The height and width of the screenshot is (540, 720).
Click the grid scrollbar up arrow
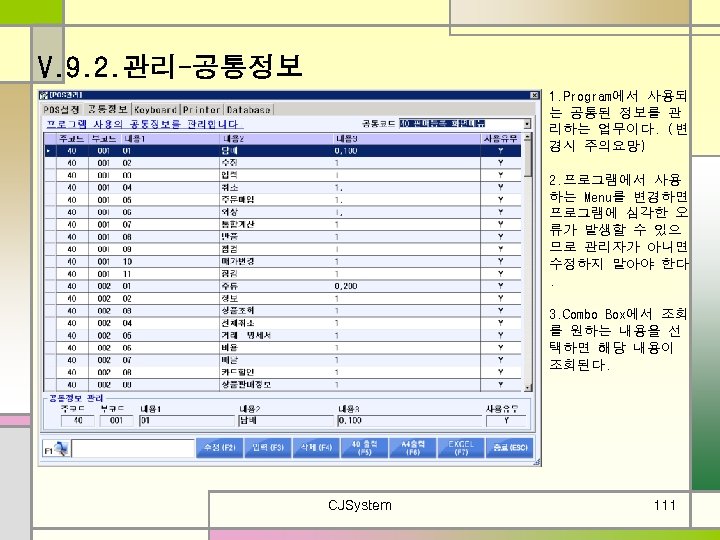click(x=528, y=137)
